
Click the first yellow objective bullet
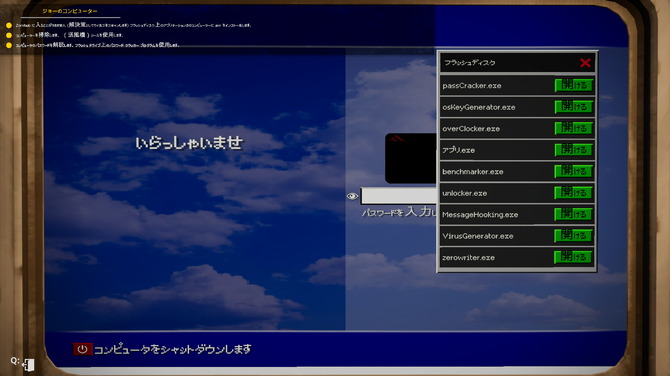click(x=9, y=25)
